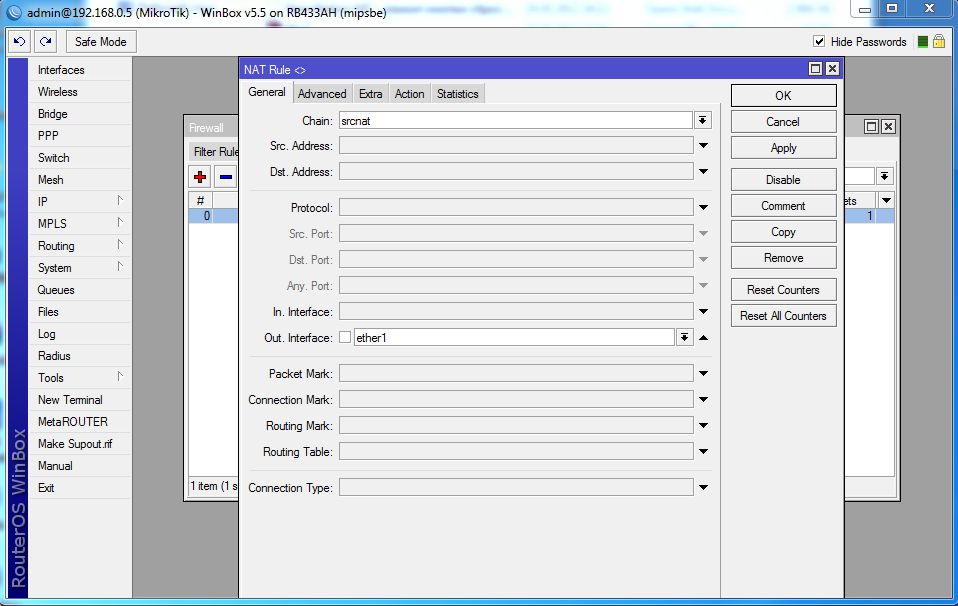
Task: Open the Chain dropdown list
Action: 703,120
